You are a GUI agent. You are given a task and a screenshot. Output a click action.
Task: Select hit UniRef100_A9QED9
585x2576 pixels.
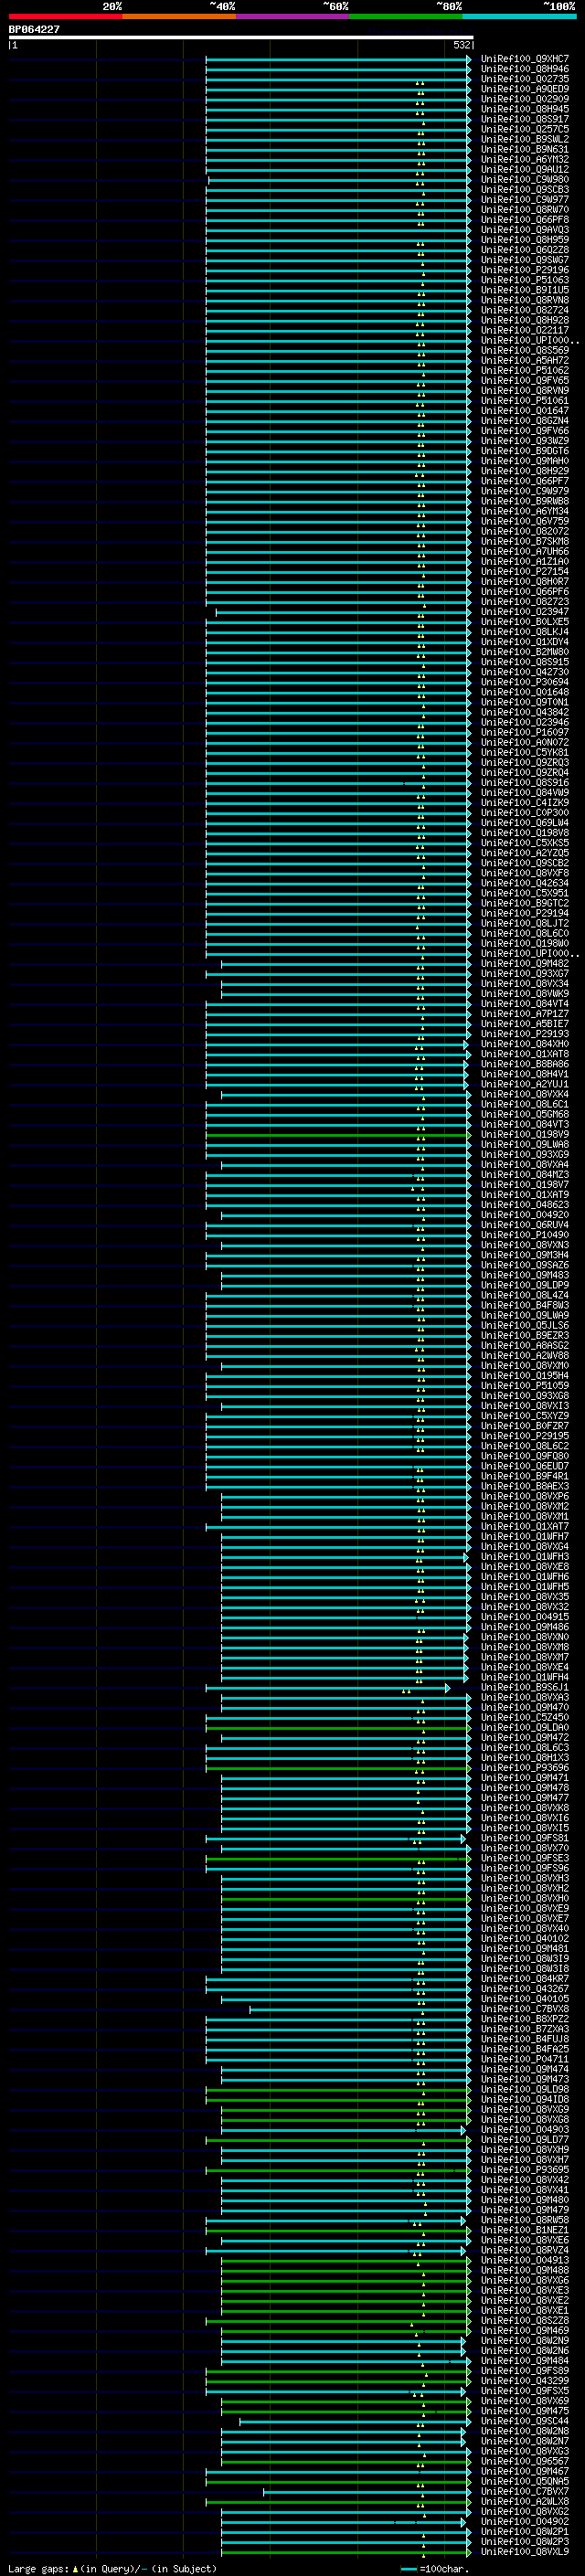click(x=525, y=89)
